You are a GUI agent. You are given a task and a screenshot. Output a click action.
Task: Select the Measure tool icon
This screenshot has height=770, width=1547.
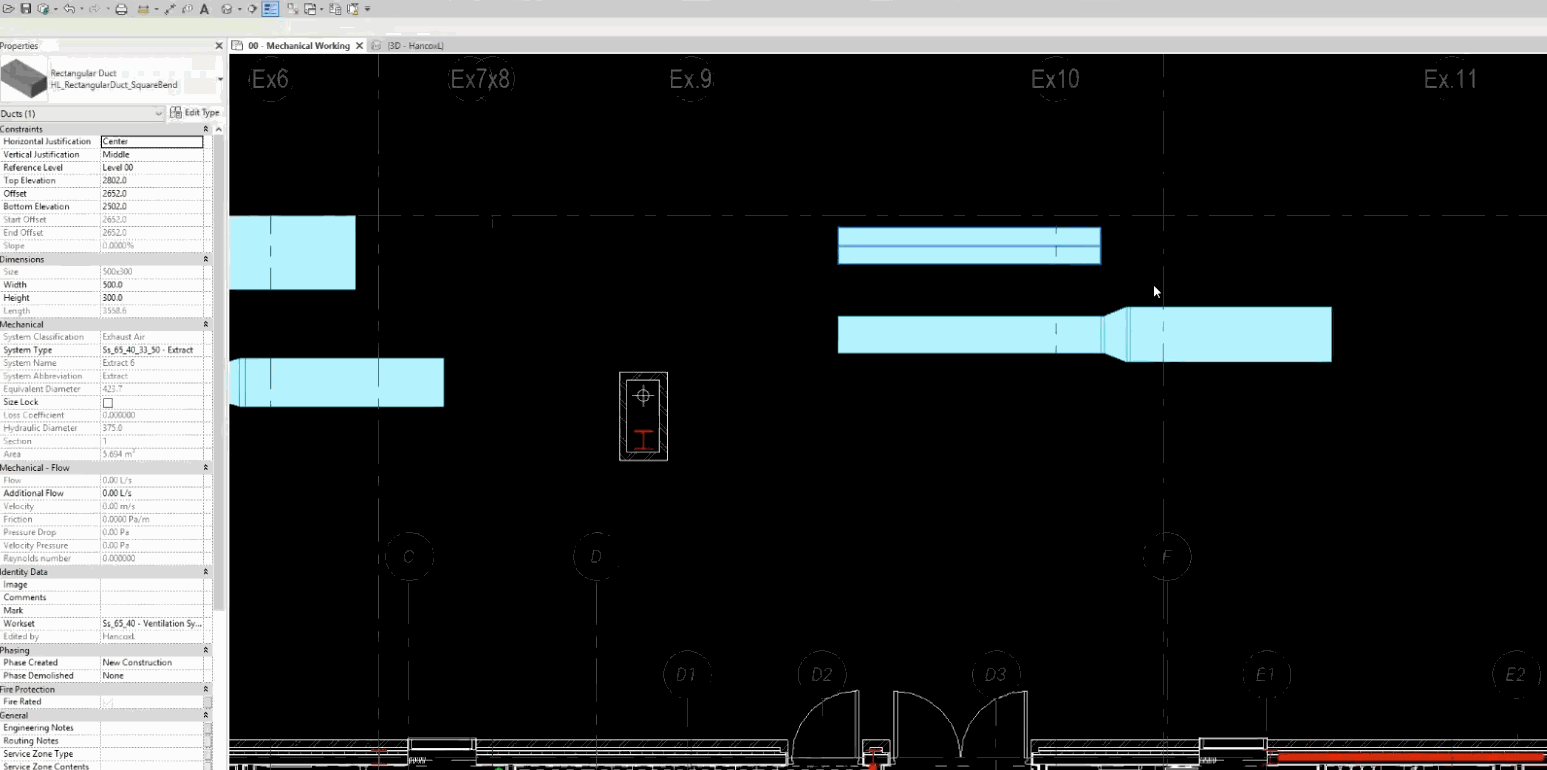[x=143, y=9]
